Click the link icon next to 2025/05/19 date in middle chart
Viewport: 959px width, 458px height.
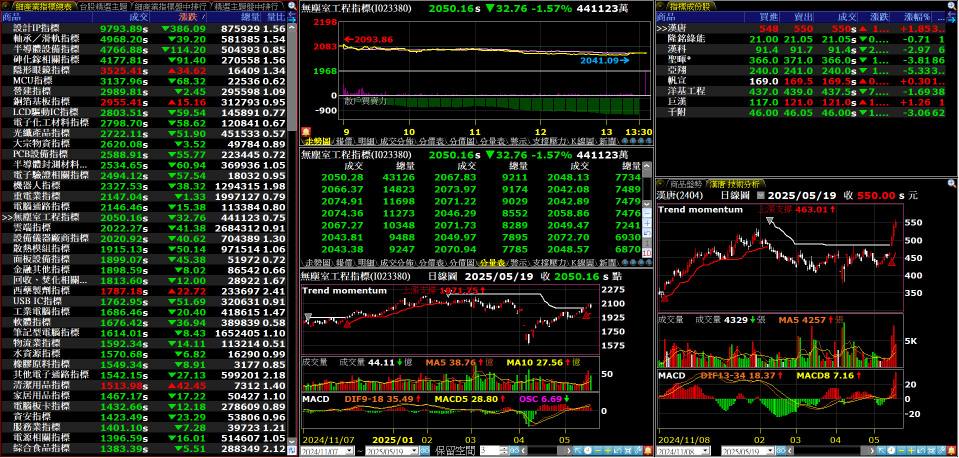(x=423, y=451)
